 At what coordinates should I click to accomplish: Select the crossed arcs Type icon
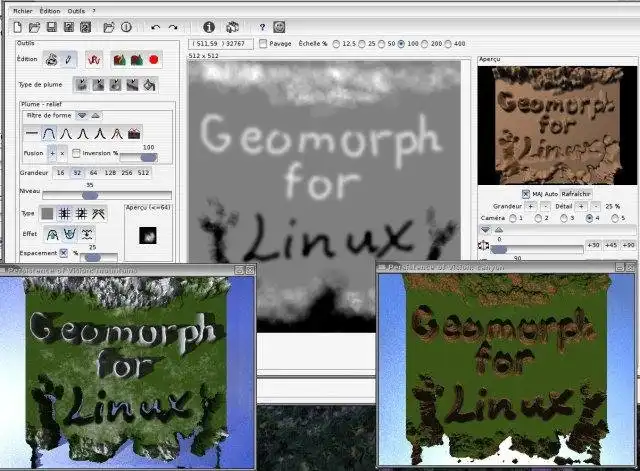coord(99,213)
